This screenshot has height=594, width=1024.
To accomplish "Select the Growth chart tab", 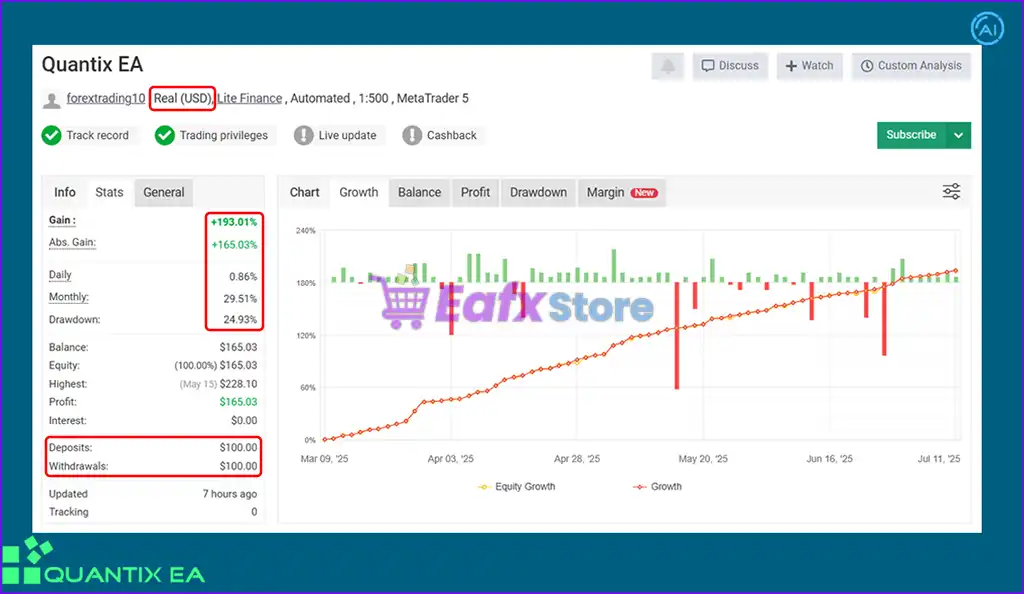I will [359, 193].
